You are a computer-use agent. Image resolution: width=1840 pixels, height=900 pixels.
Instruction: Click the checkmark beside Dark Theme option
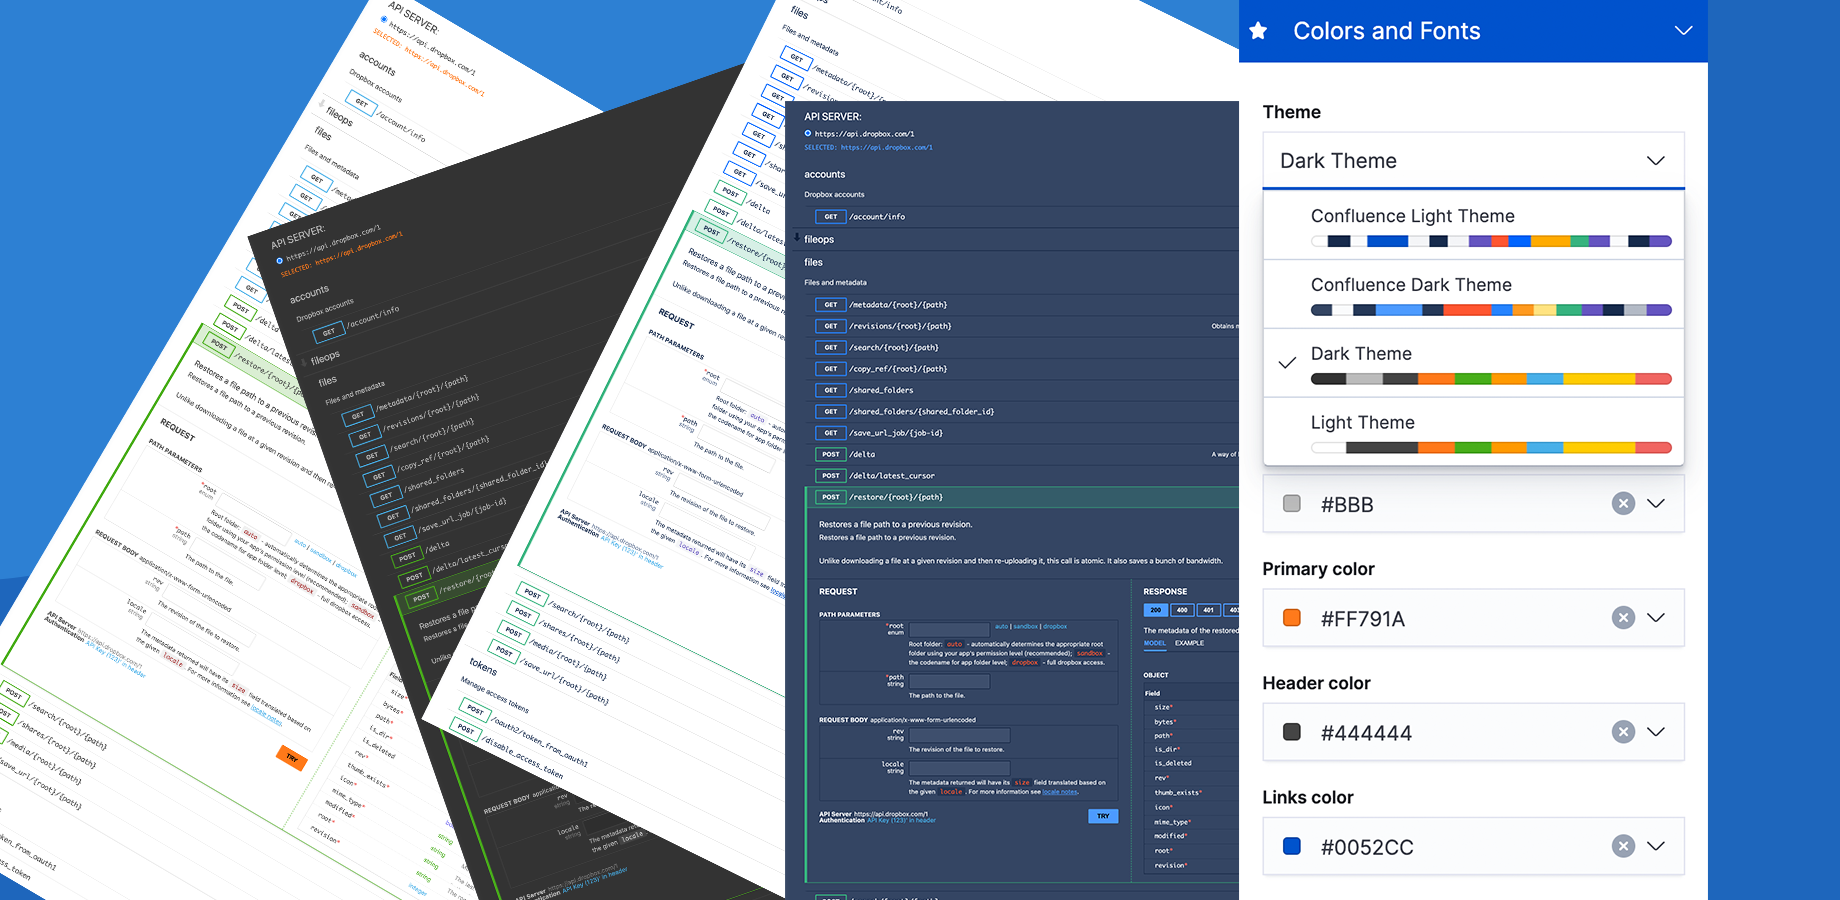(1288, 363)
